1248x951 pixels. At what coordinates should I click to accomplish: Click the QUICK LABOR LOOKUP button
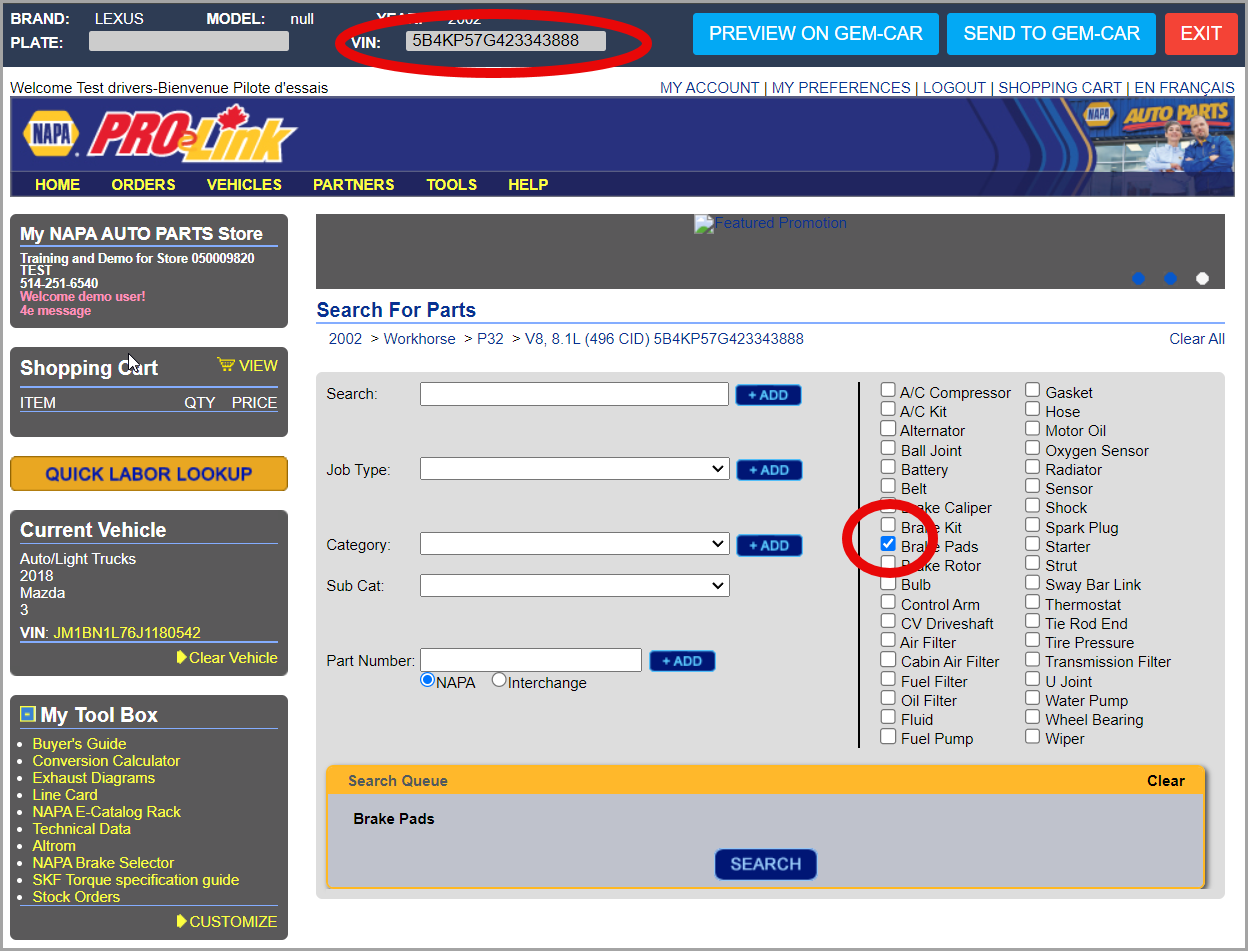pos(149,474)
